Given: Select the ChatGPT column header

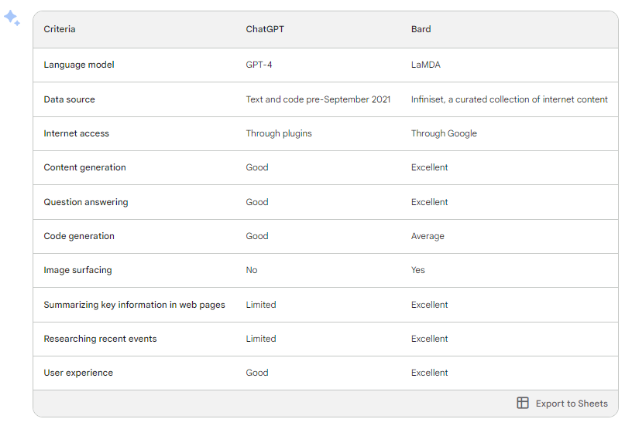Looking at the screenshot, I should 265,29.
